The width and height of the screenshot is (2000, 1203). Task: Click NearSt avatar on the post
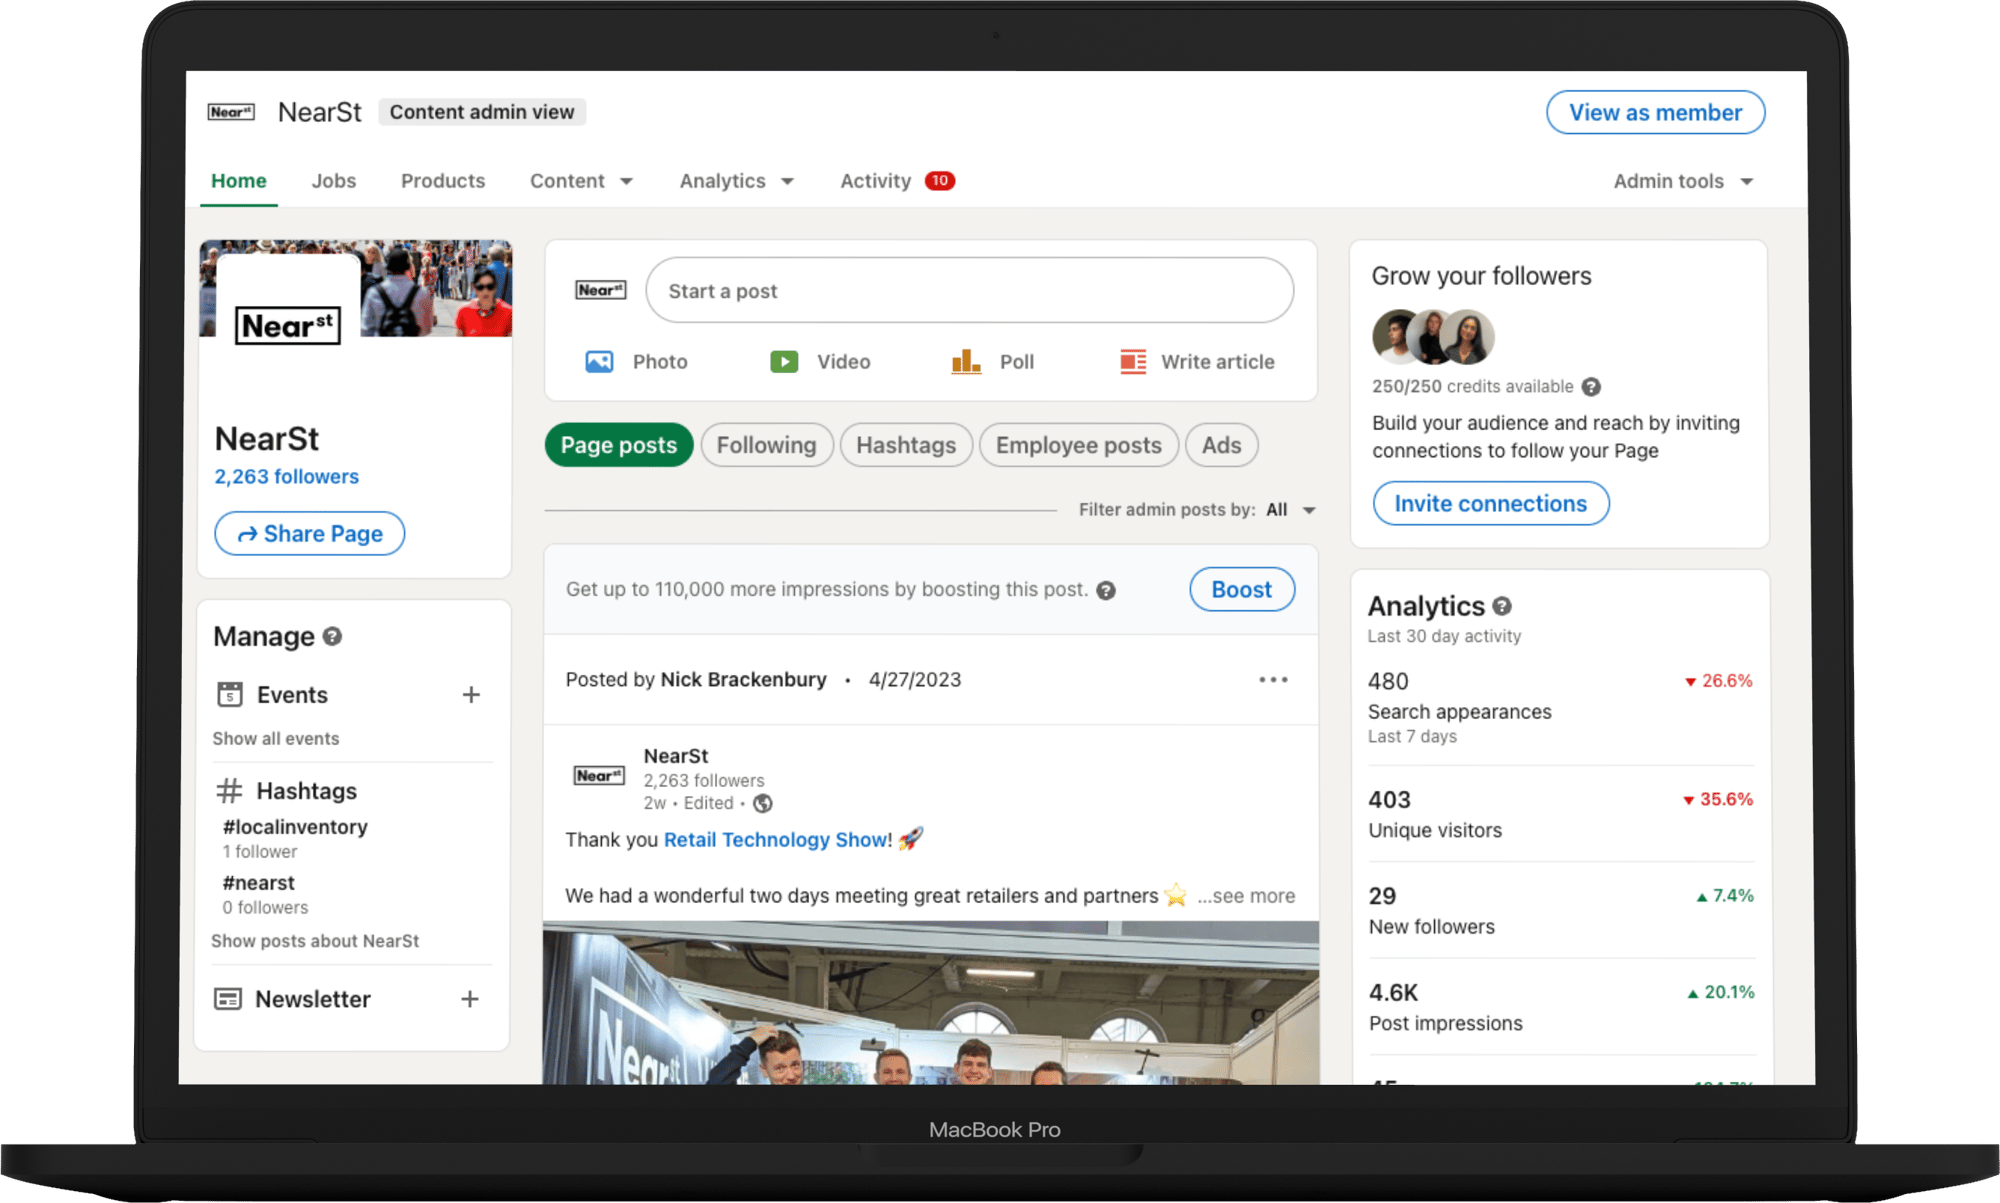click(x=599, y=775)
